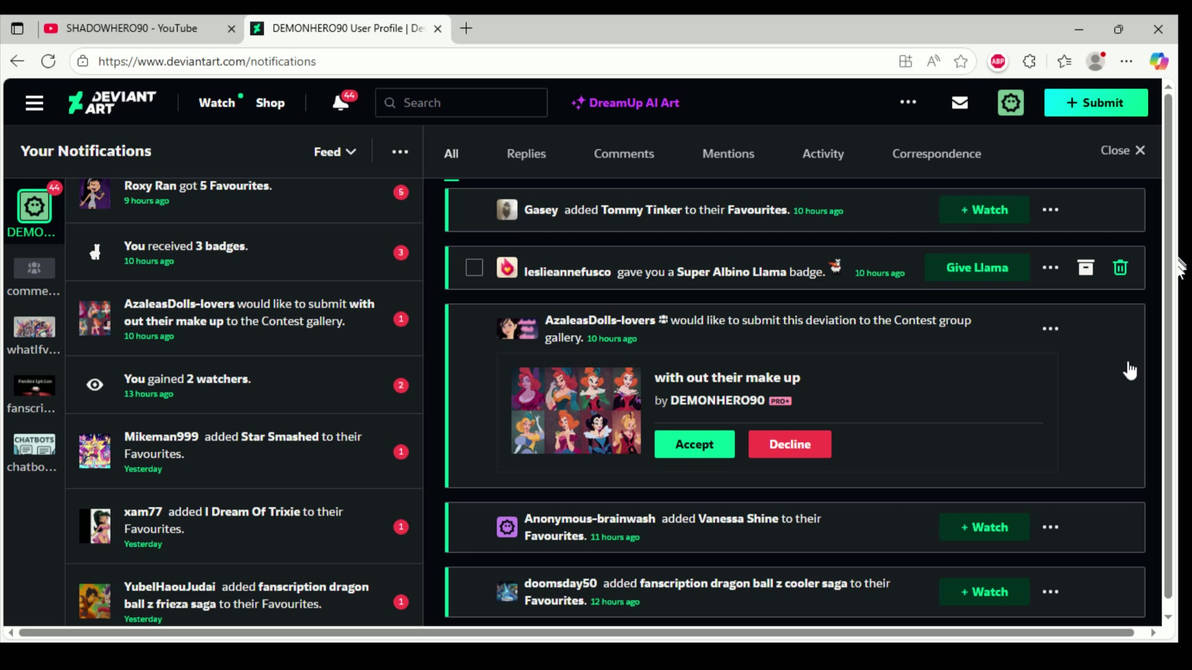The height and width of the screenshot is (670, 1192).
Task: Click the horizontal scrollbar at bottom
Action: 576,633
